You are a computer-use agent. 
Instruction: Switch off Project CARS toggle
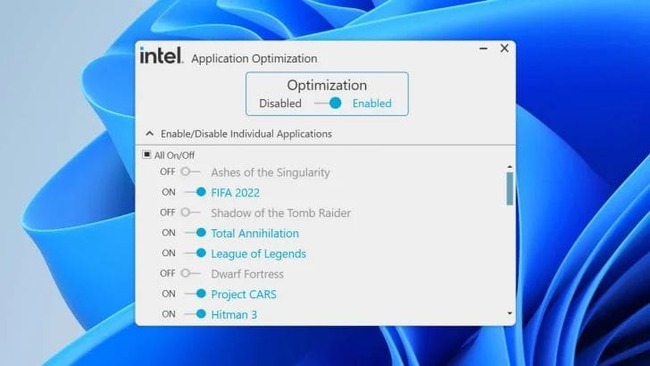195,293
